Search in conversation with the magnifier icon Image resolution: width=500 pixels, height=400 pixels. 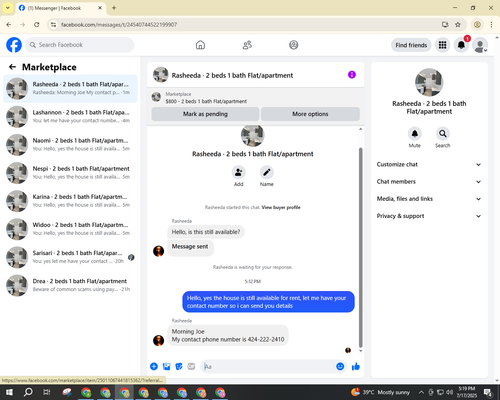pos(443,134)
